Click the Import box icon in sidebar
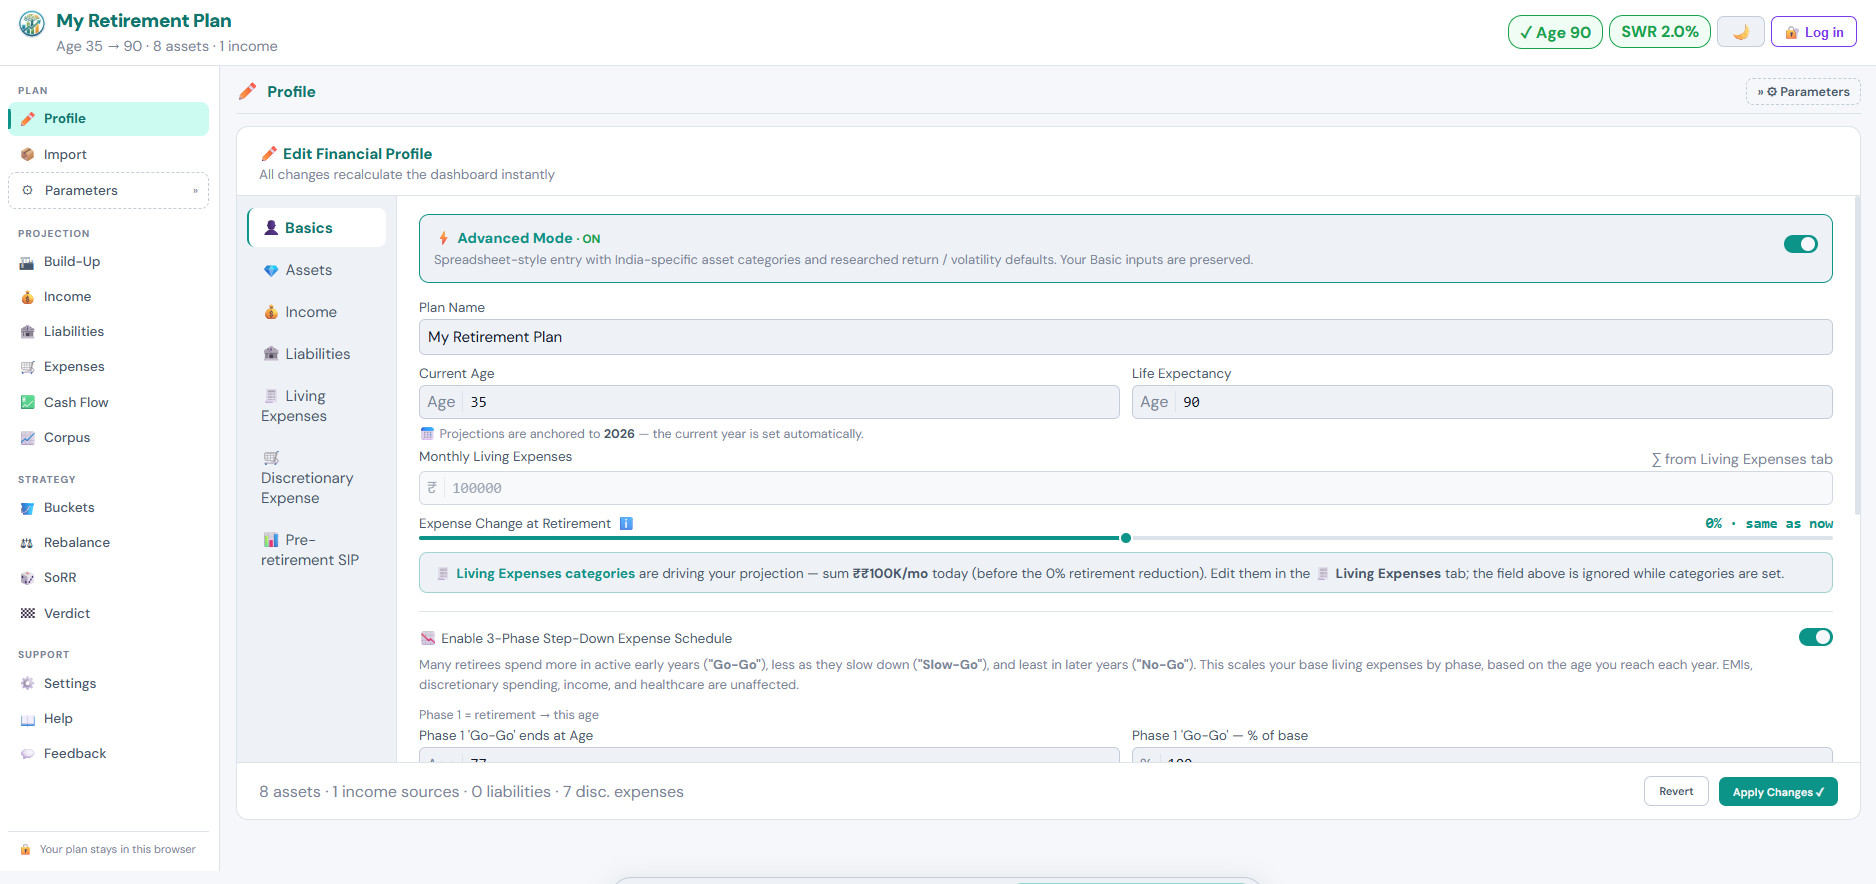 [x=28, y=155]
